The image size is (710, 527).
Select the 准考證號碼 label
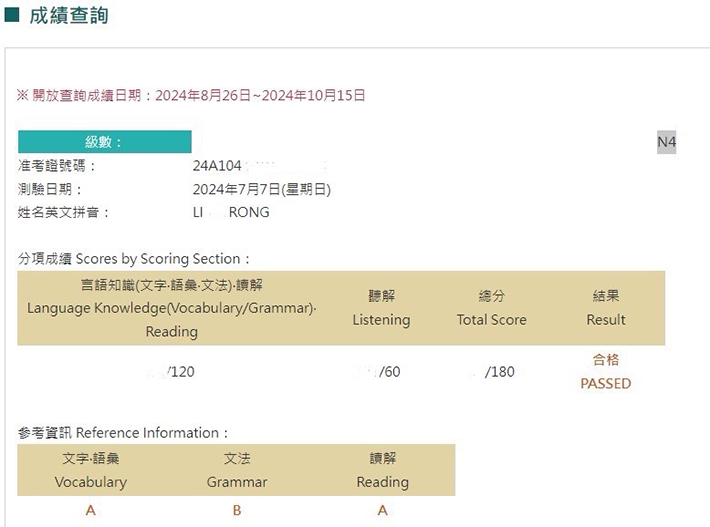click(57, 166)
